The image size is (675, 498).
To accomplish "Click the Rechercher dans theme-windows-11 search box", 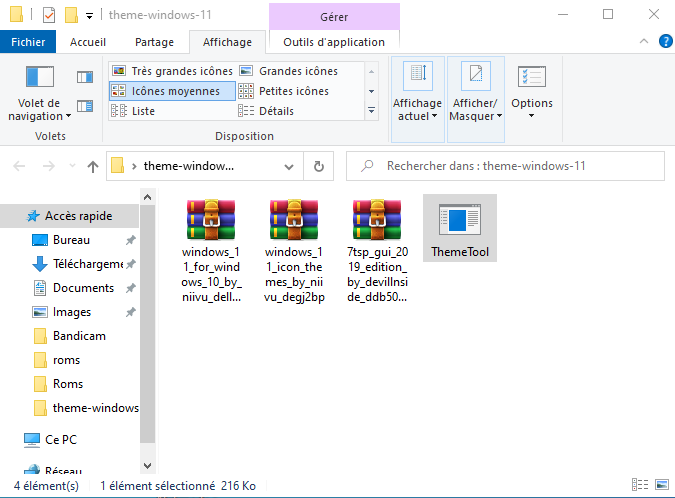I will tap(505, 166).
